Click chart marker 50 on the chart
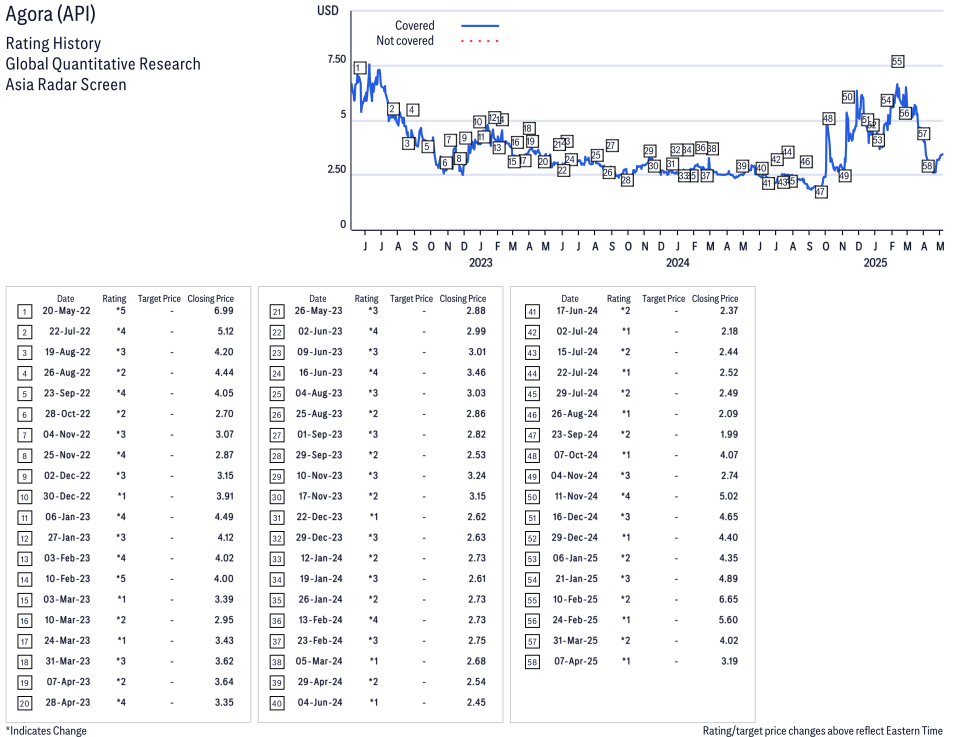 tap(848, 97)
